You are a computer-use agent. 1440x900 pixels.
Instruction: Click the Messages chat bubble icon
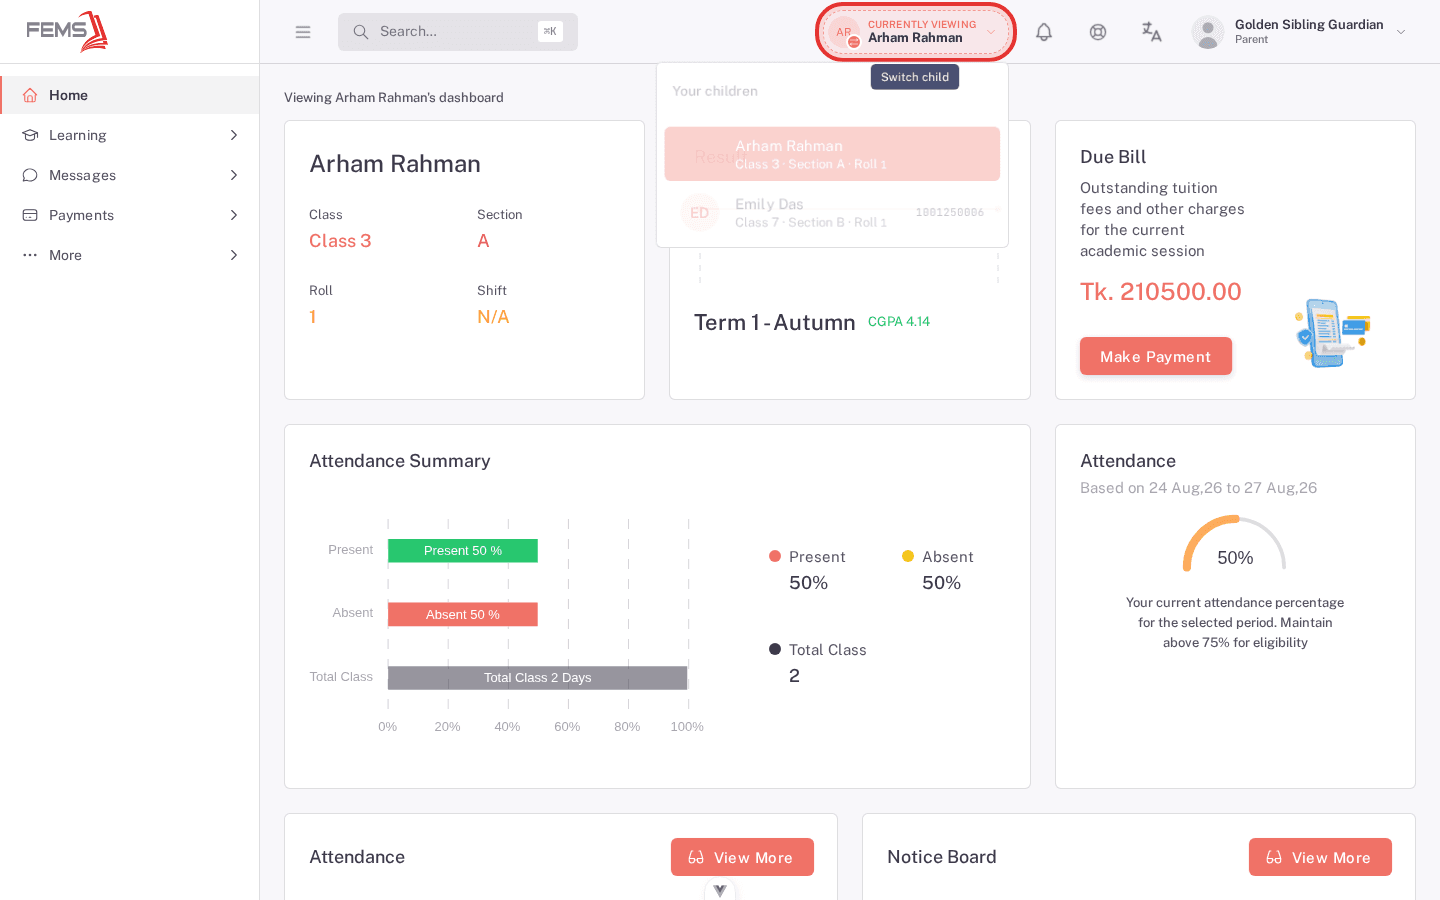(30, 175)
